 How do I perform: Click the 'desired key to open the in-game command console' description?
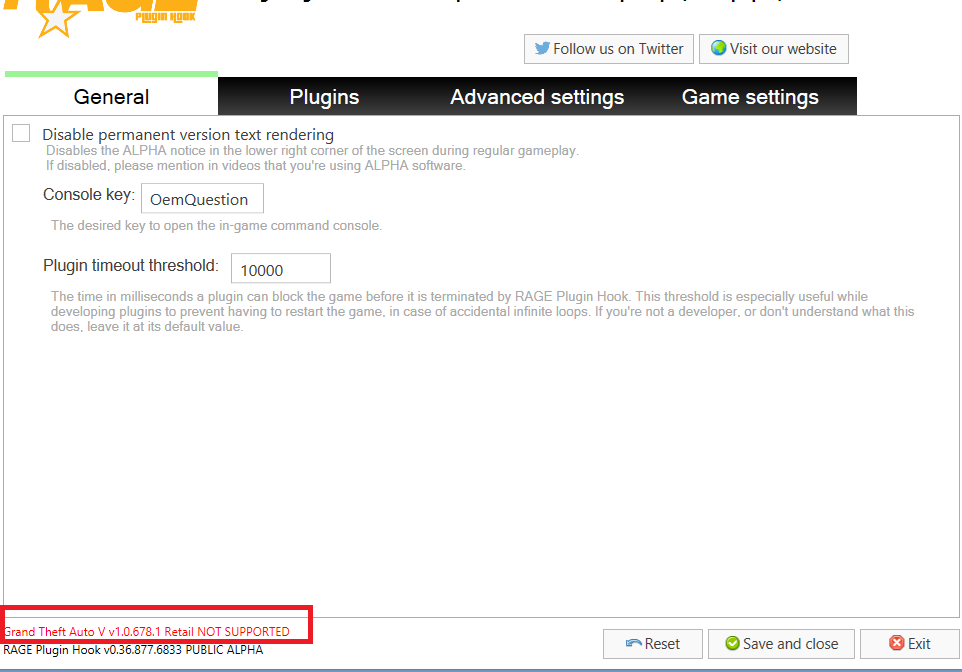[x=216, y=225]
